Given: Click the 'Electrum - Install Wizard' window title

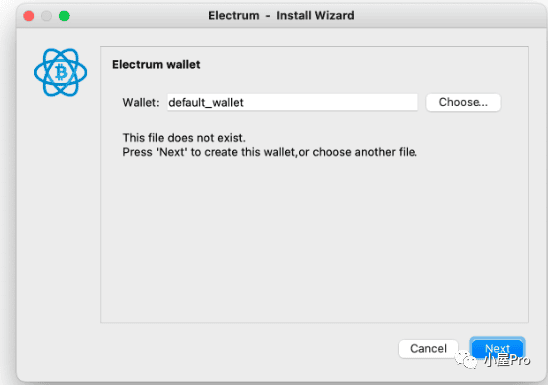Looking at the screenshot, I should click(281, 16).
